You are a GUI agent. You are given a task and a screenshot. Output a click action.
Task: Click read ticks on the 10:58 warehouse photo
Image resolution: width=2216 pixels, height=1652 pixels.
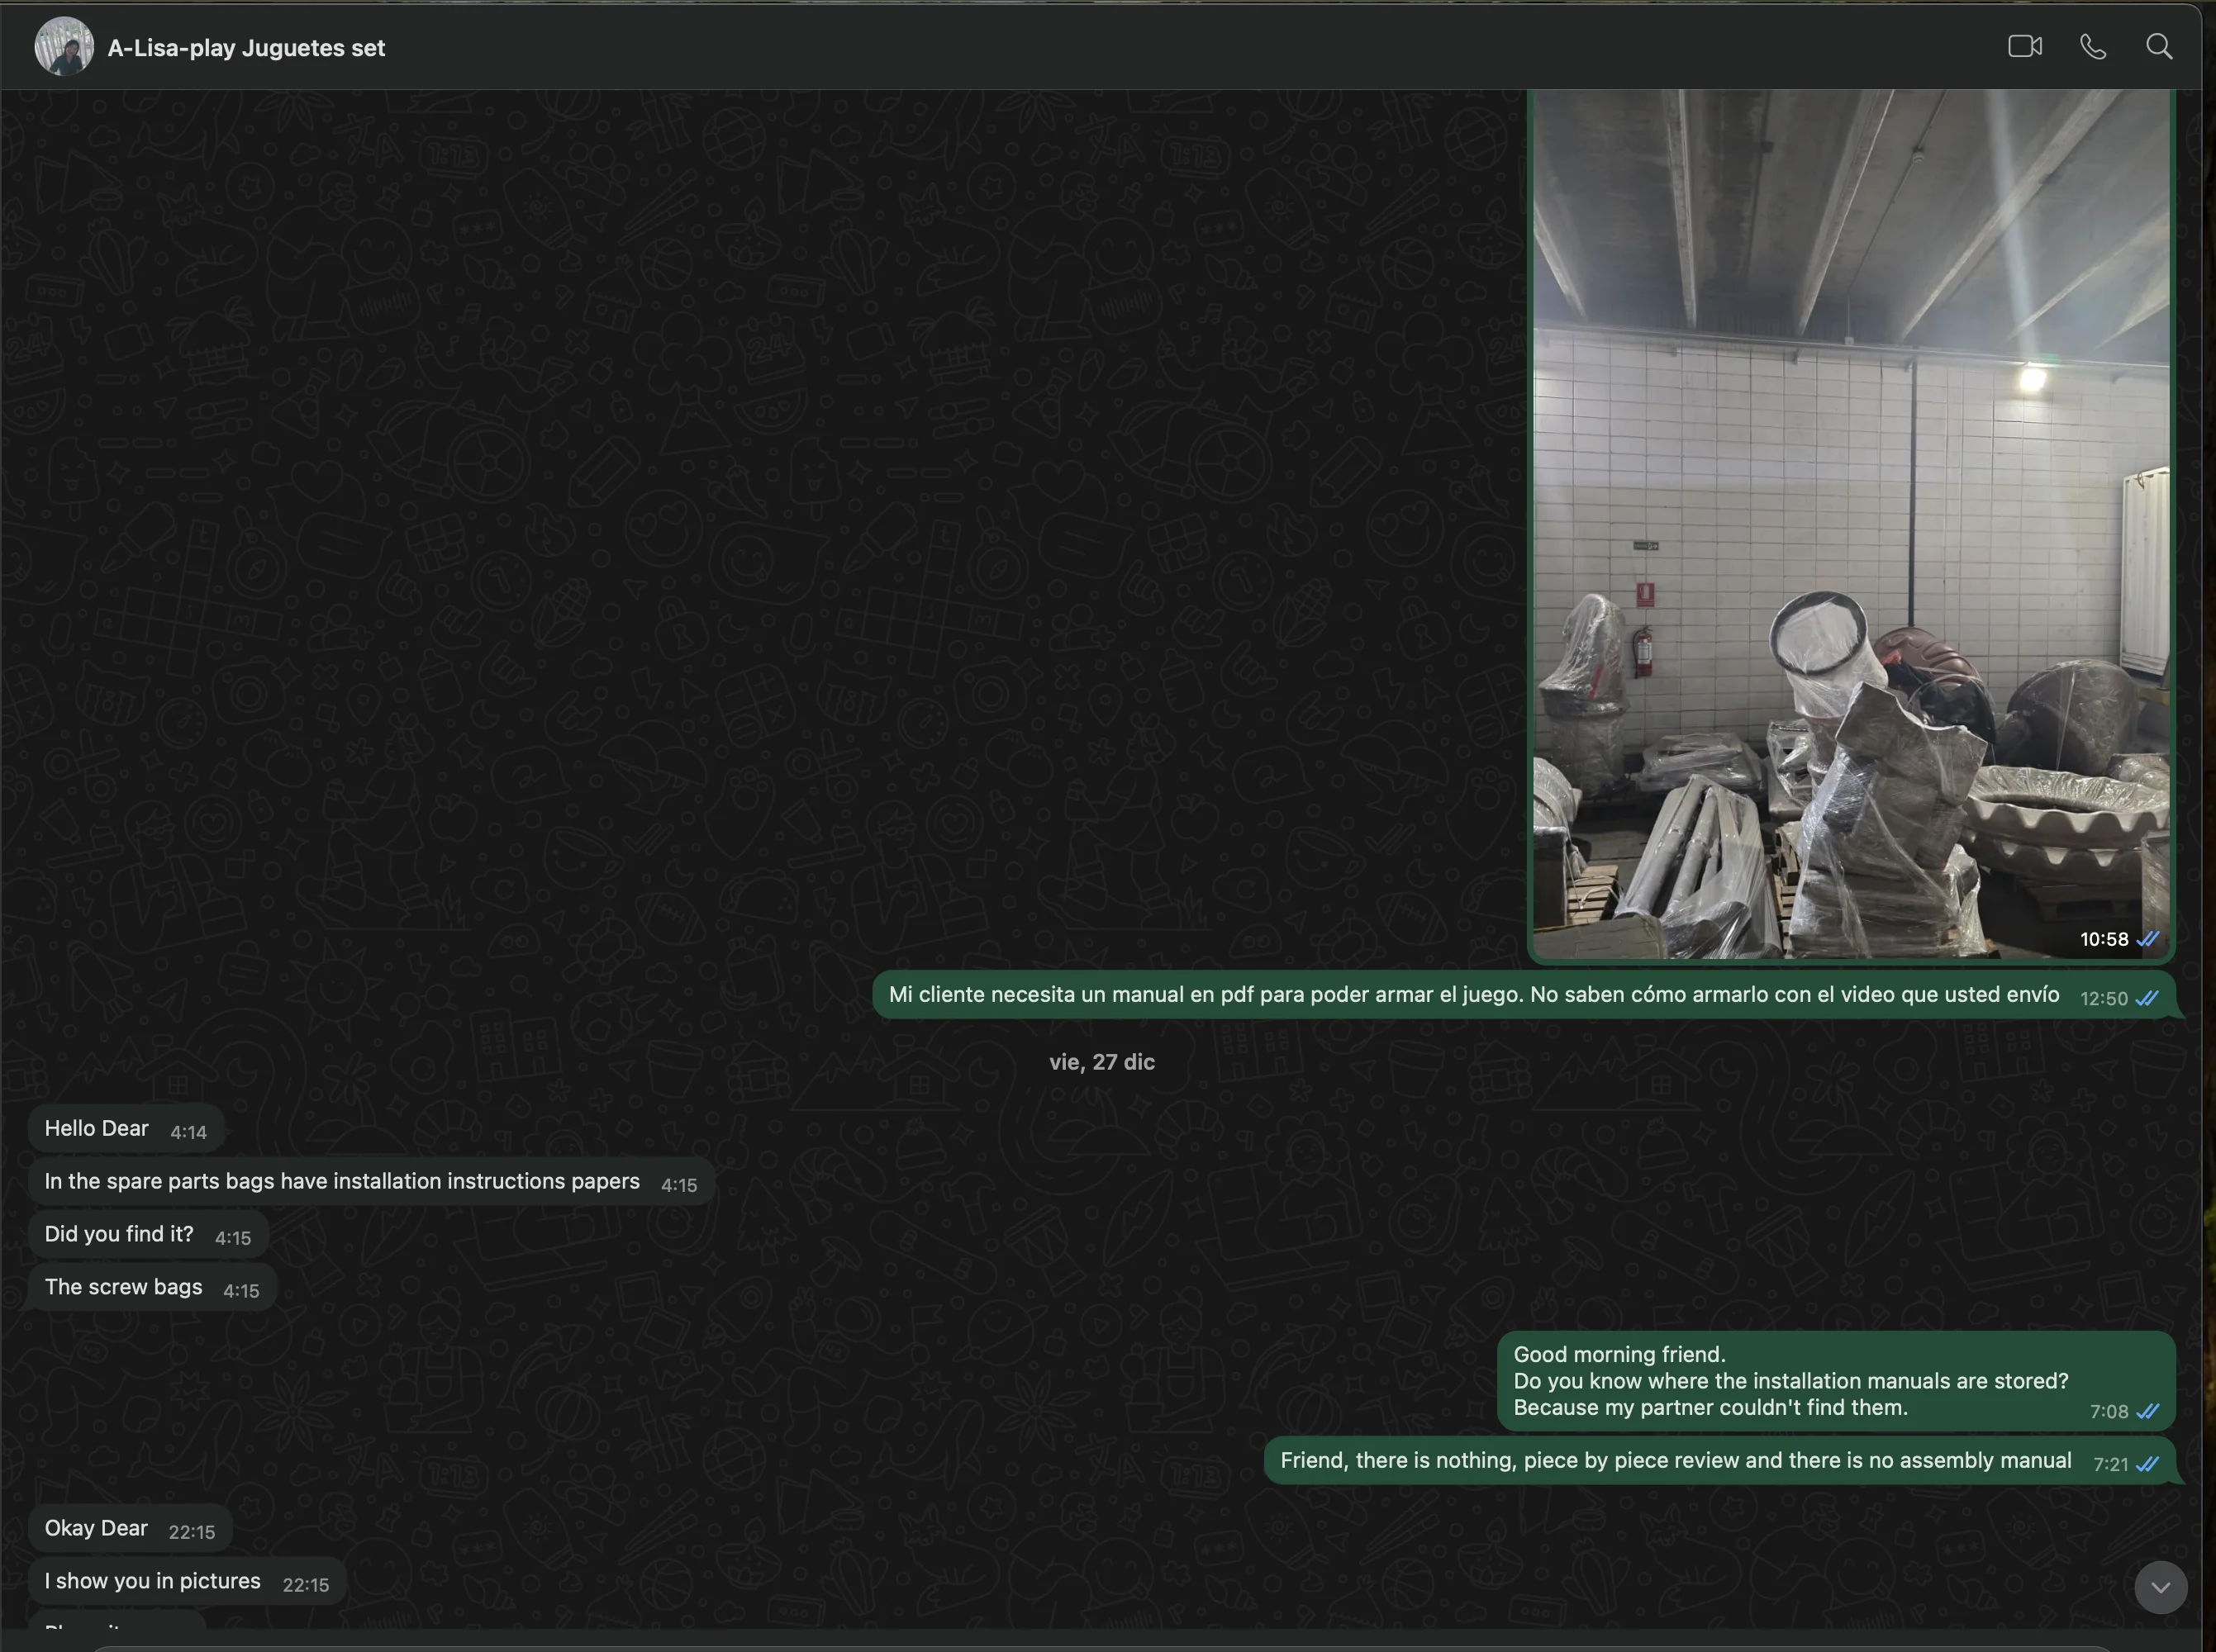tap(2147, 940)
